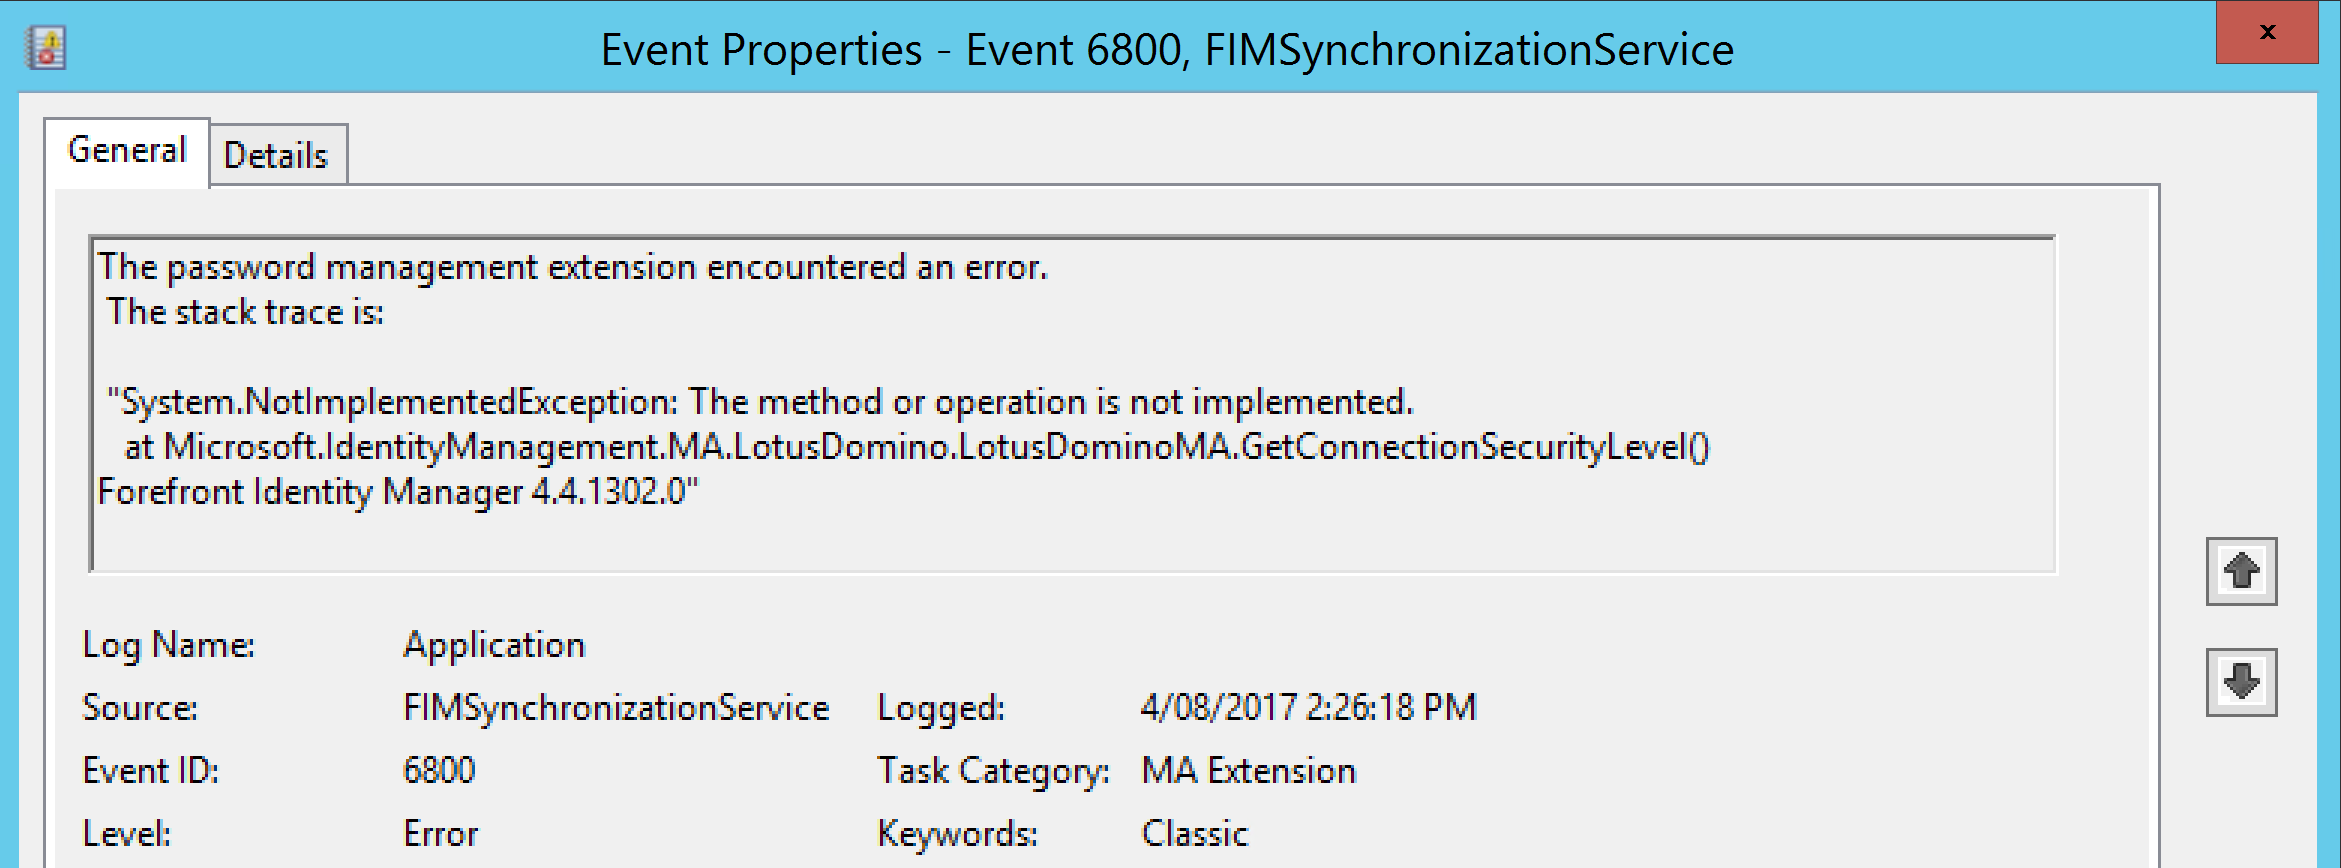Click the Event ID value 6800
This screenshot has width=2341, height=868.
(438, 770)
